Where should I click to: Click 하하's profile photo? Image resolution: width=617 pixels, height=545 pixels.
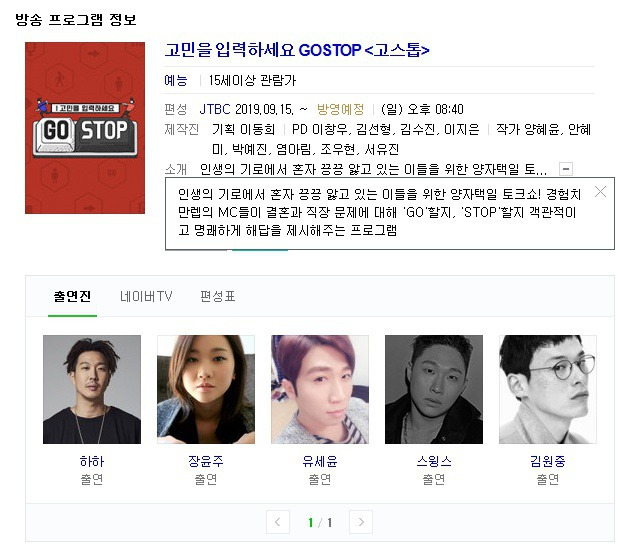[x=92, y=390]
